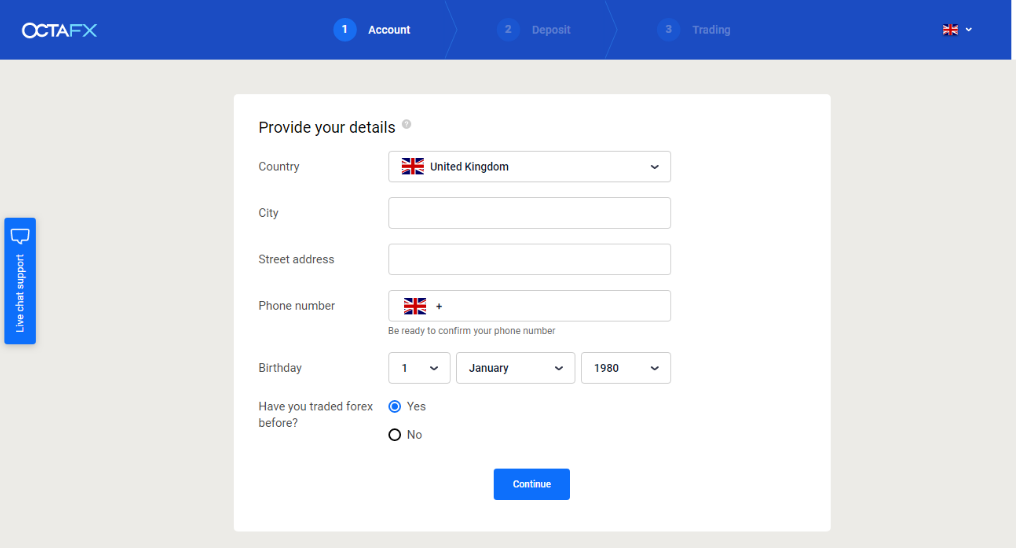The height and width of the screenshot is (548, 1016).
Task: Click the 'Country' label
Action: (279, 166)
